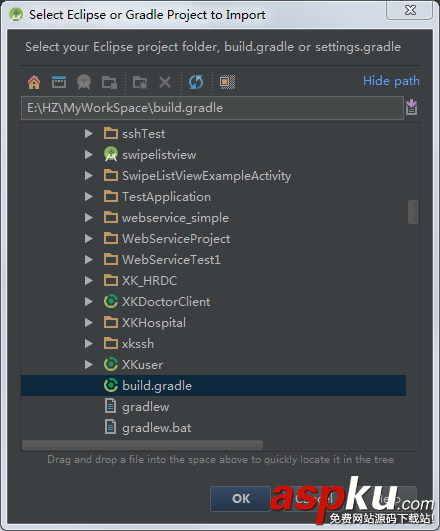Screen dimensions: 440x531
Task: Create a new folder using the toolbar icon
Action: click(140, 82)
